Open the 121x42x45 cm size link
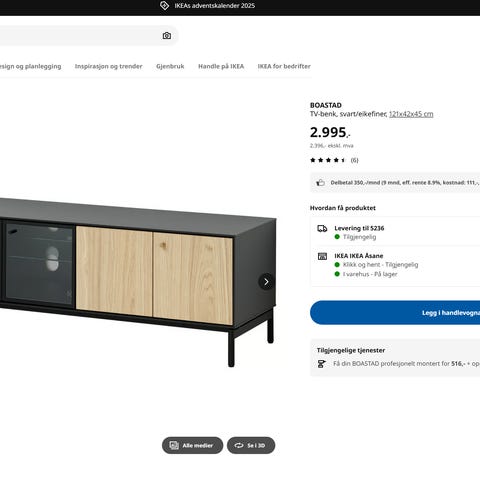The image size is (480, 480). (x=411, y=114)
